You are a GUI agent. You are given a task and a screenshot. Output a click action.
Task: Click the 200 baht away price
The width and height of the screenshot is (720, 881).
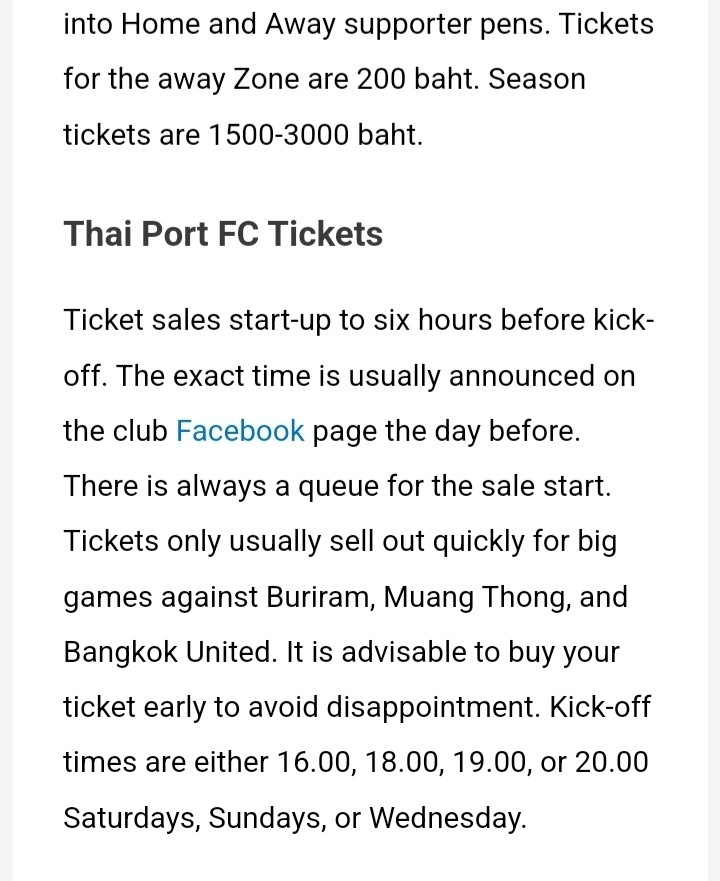click(417, 79)
